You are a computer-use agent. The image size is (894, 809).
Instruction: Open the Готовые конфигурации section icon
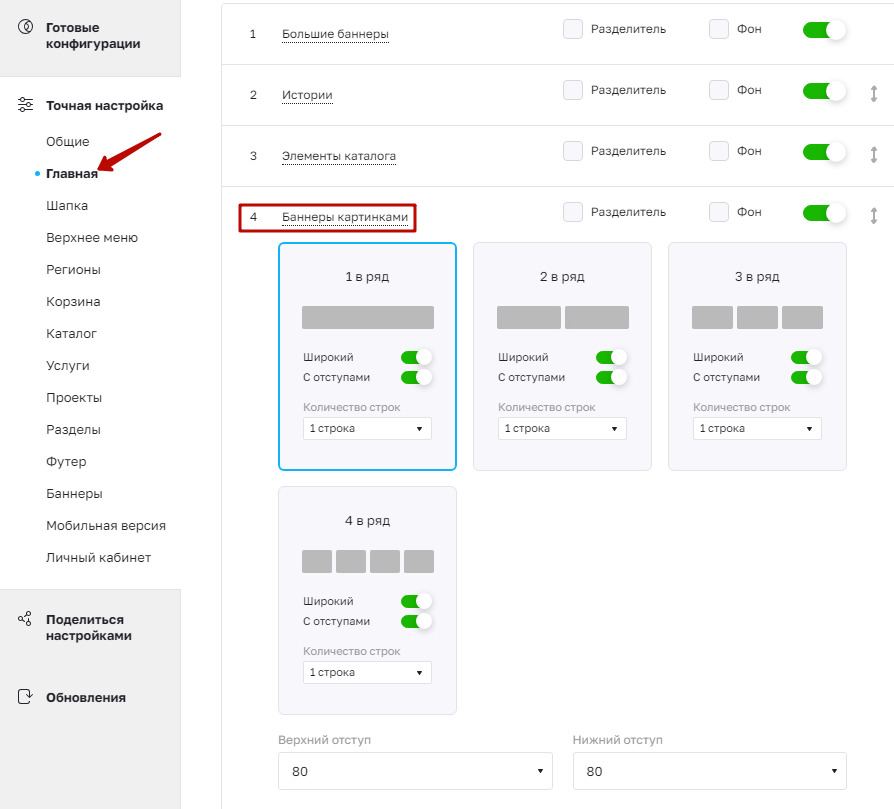coord(26,27)
